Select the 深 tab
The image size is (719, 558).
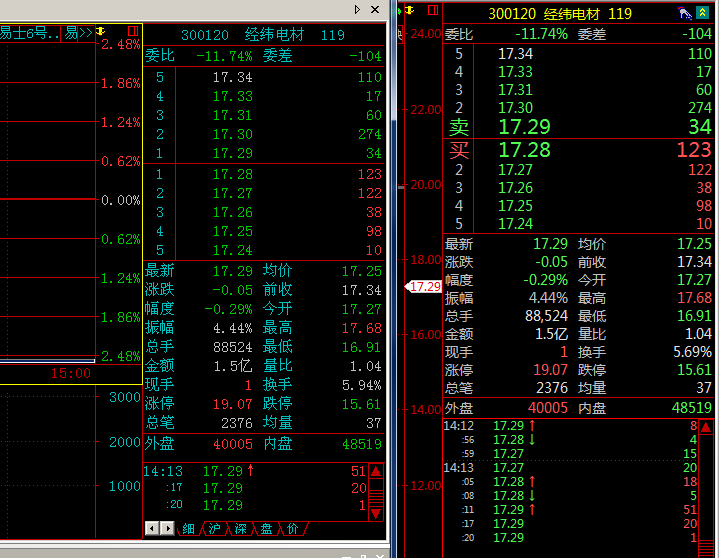pyautogui.click(x=240, y=528)
